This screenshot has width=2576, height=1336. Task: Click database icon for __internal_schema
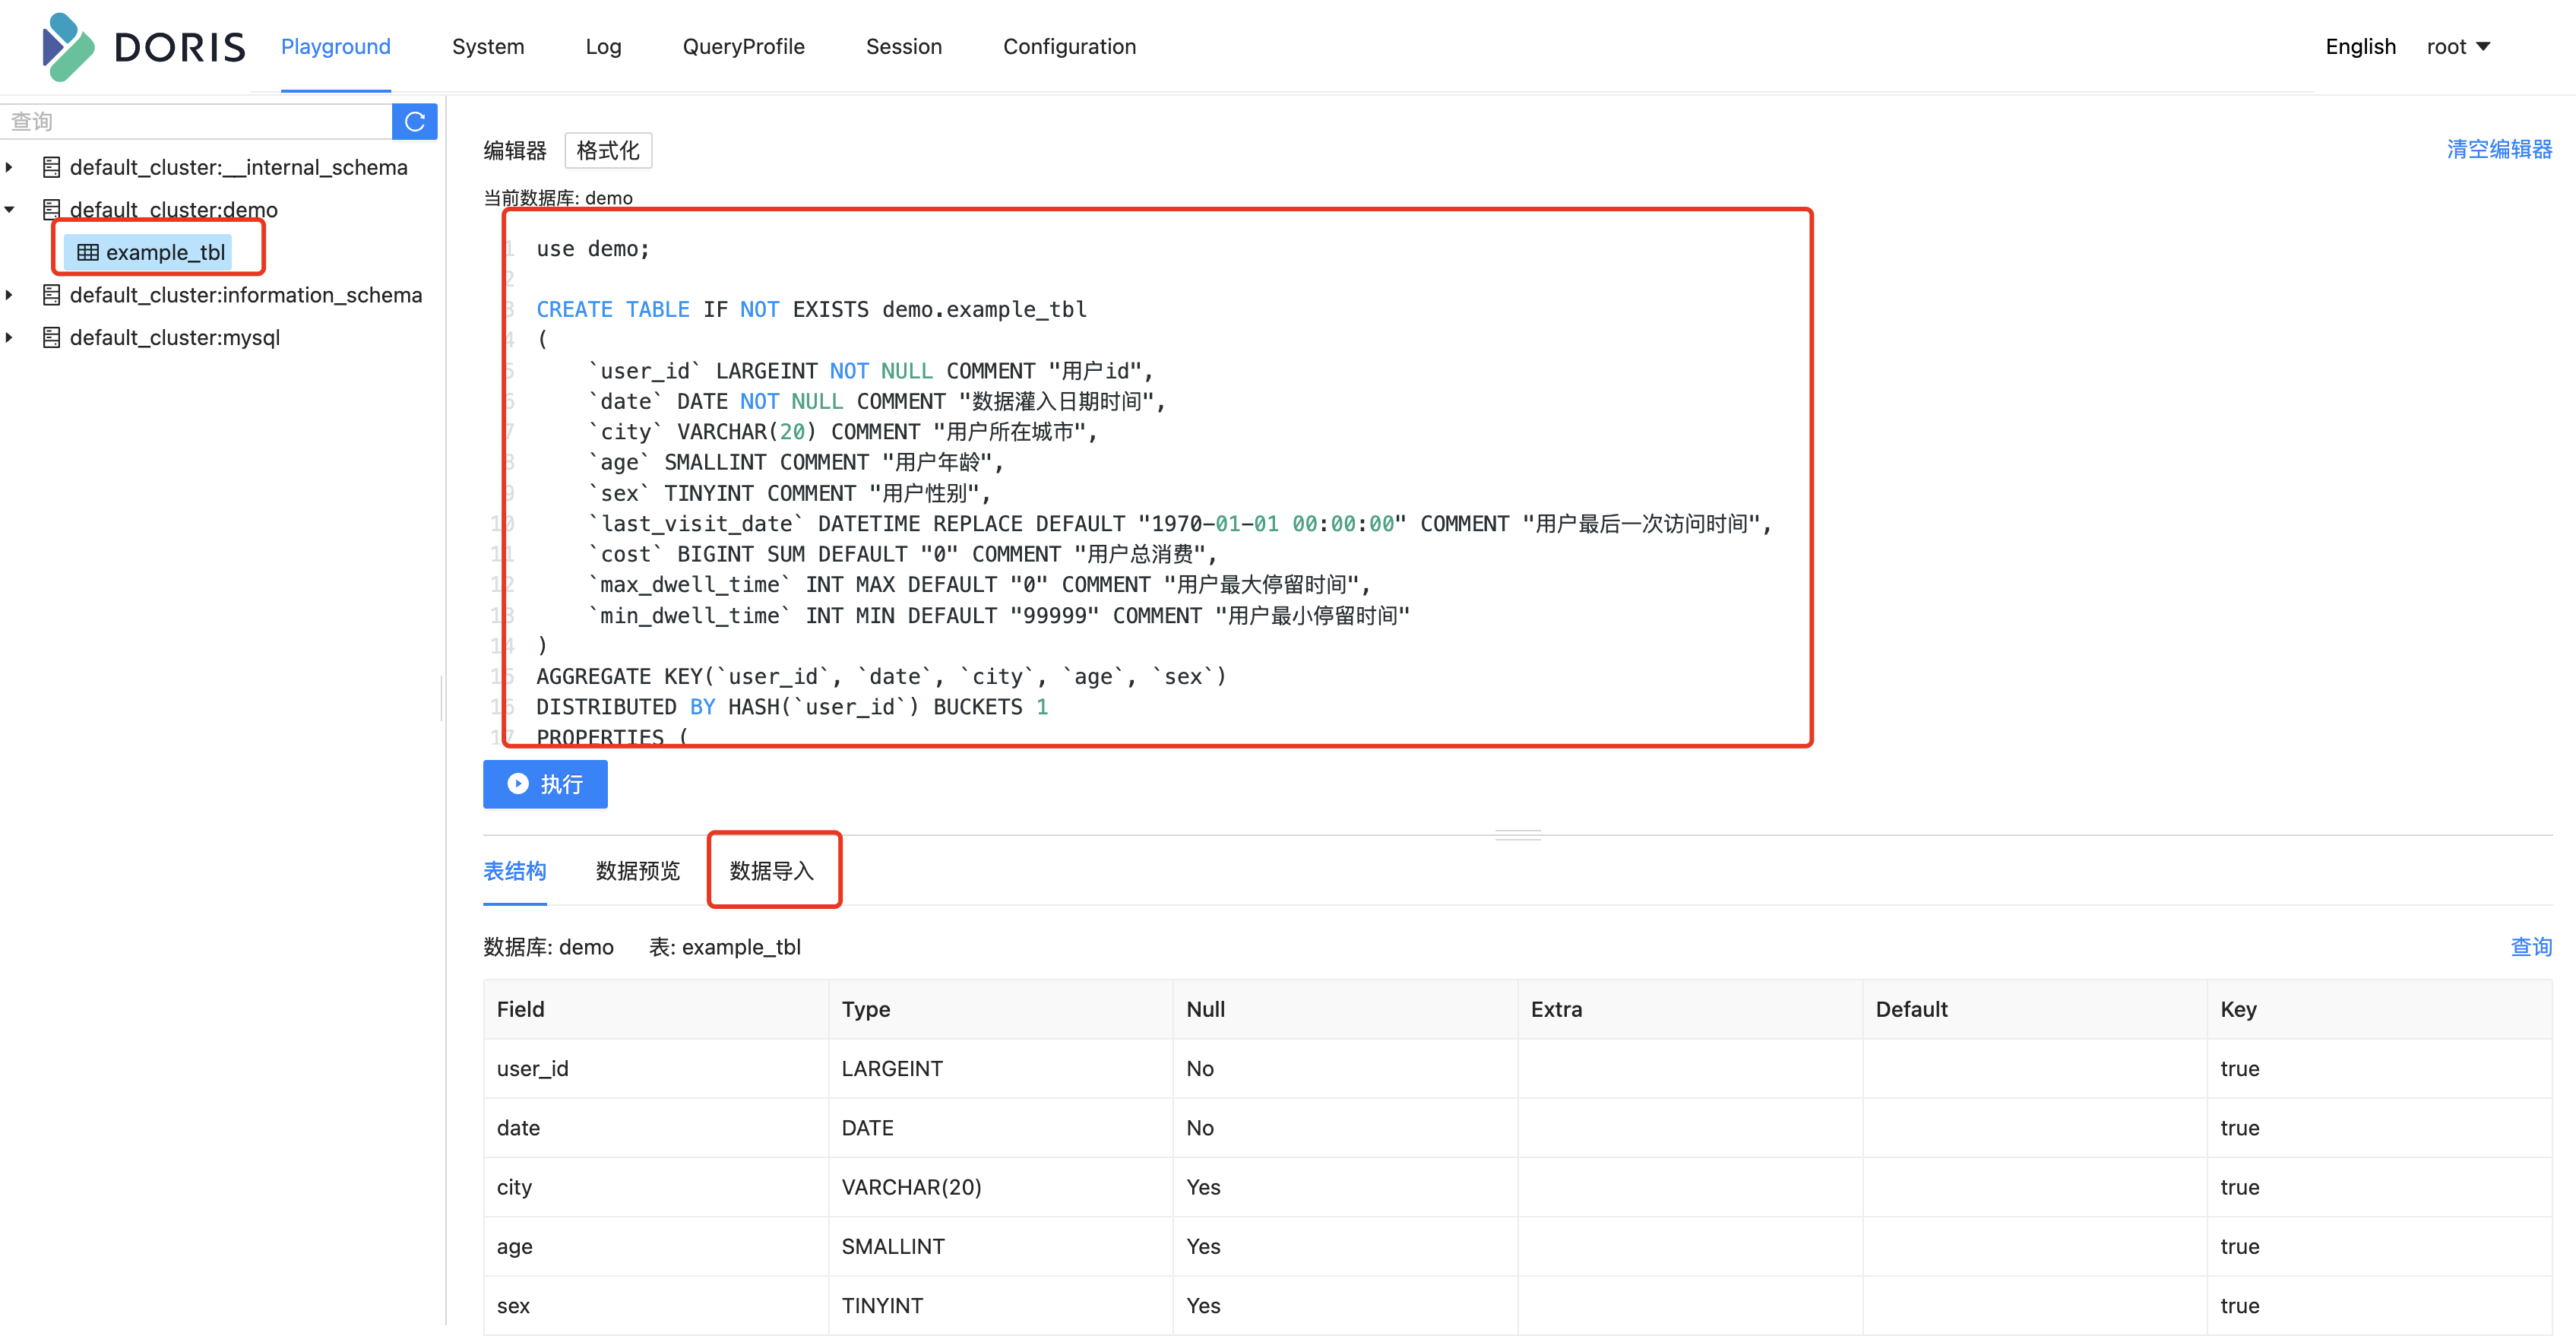coord(52,167)
